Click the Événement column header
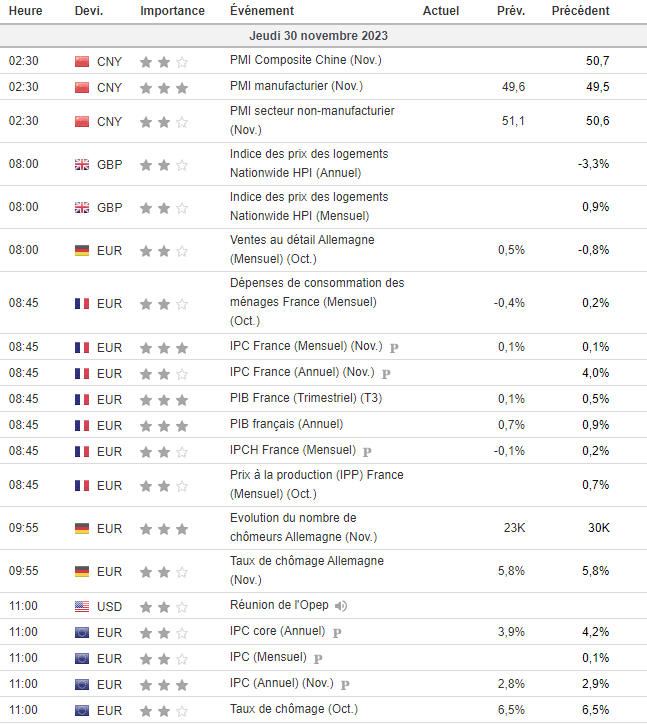This screenshot has height=724, width=647. point(262,11)
